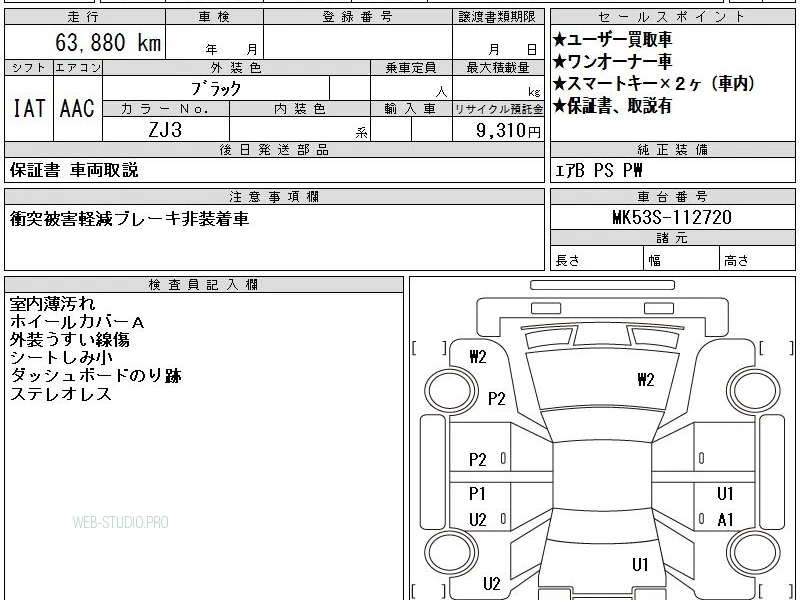Click the 外装色 header cell
This screenshot has width=800, height=600.
[x=236, y=68]
